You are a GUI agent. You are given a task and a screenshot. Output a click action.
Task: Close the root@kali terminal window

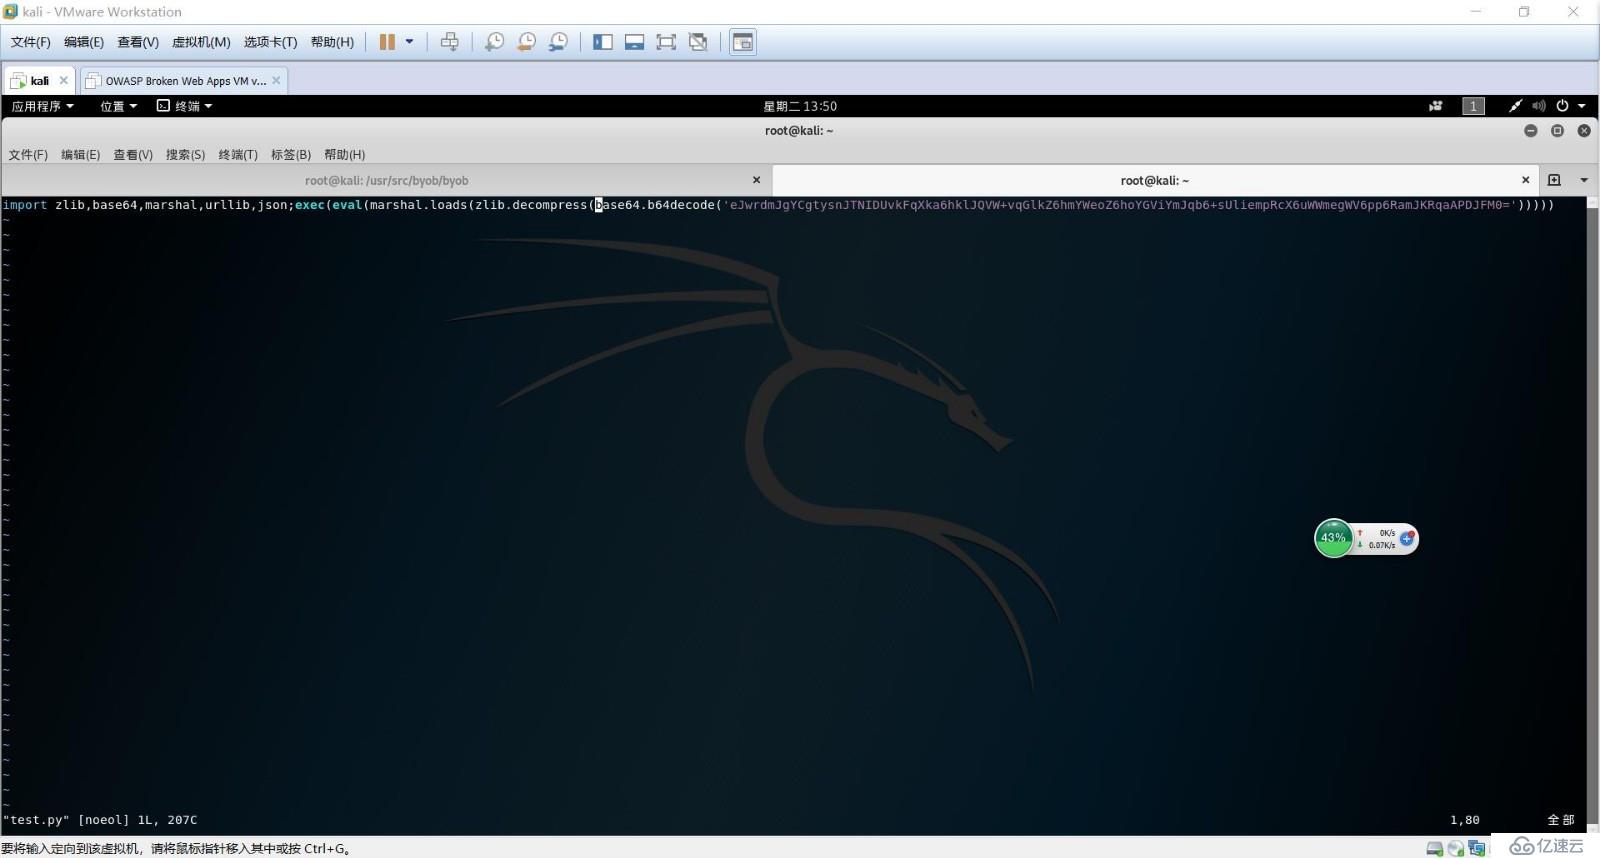pos(1584,131)
